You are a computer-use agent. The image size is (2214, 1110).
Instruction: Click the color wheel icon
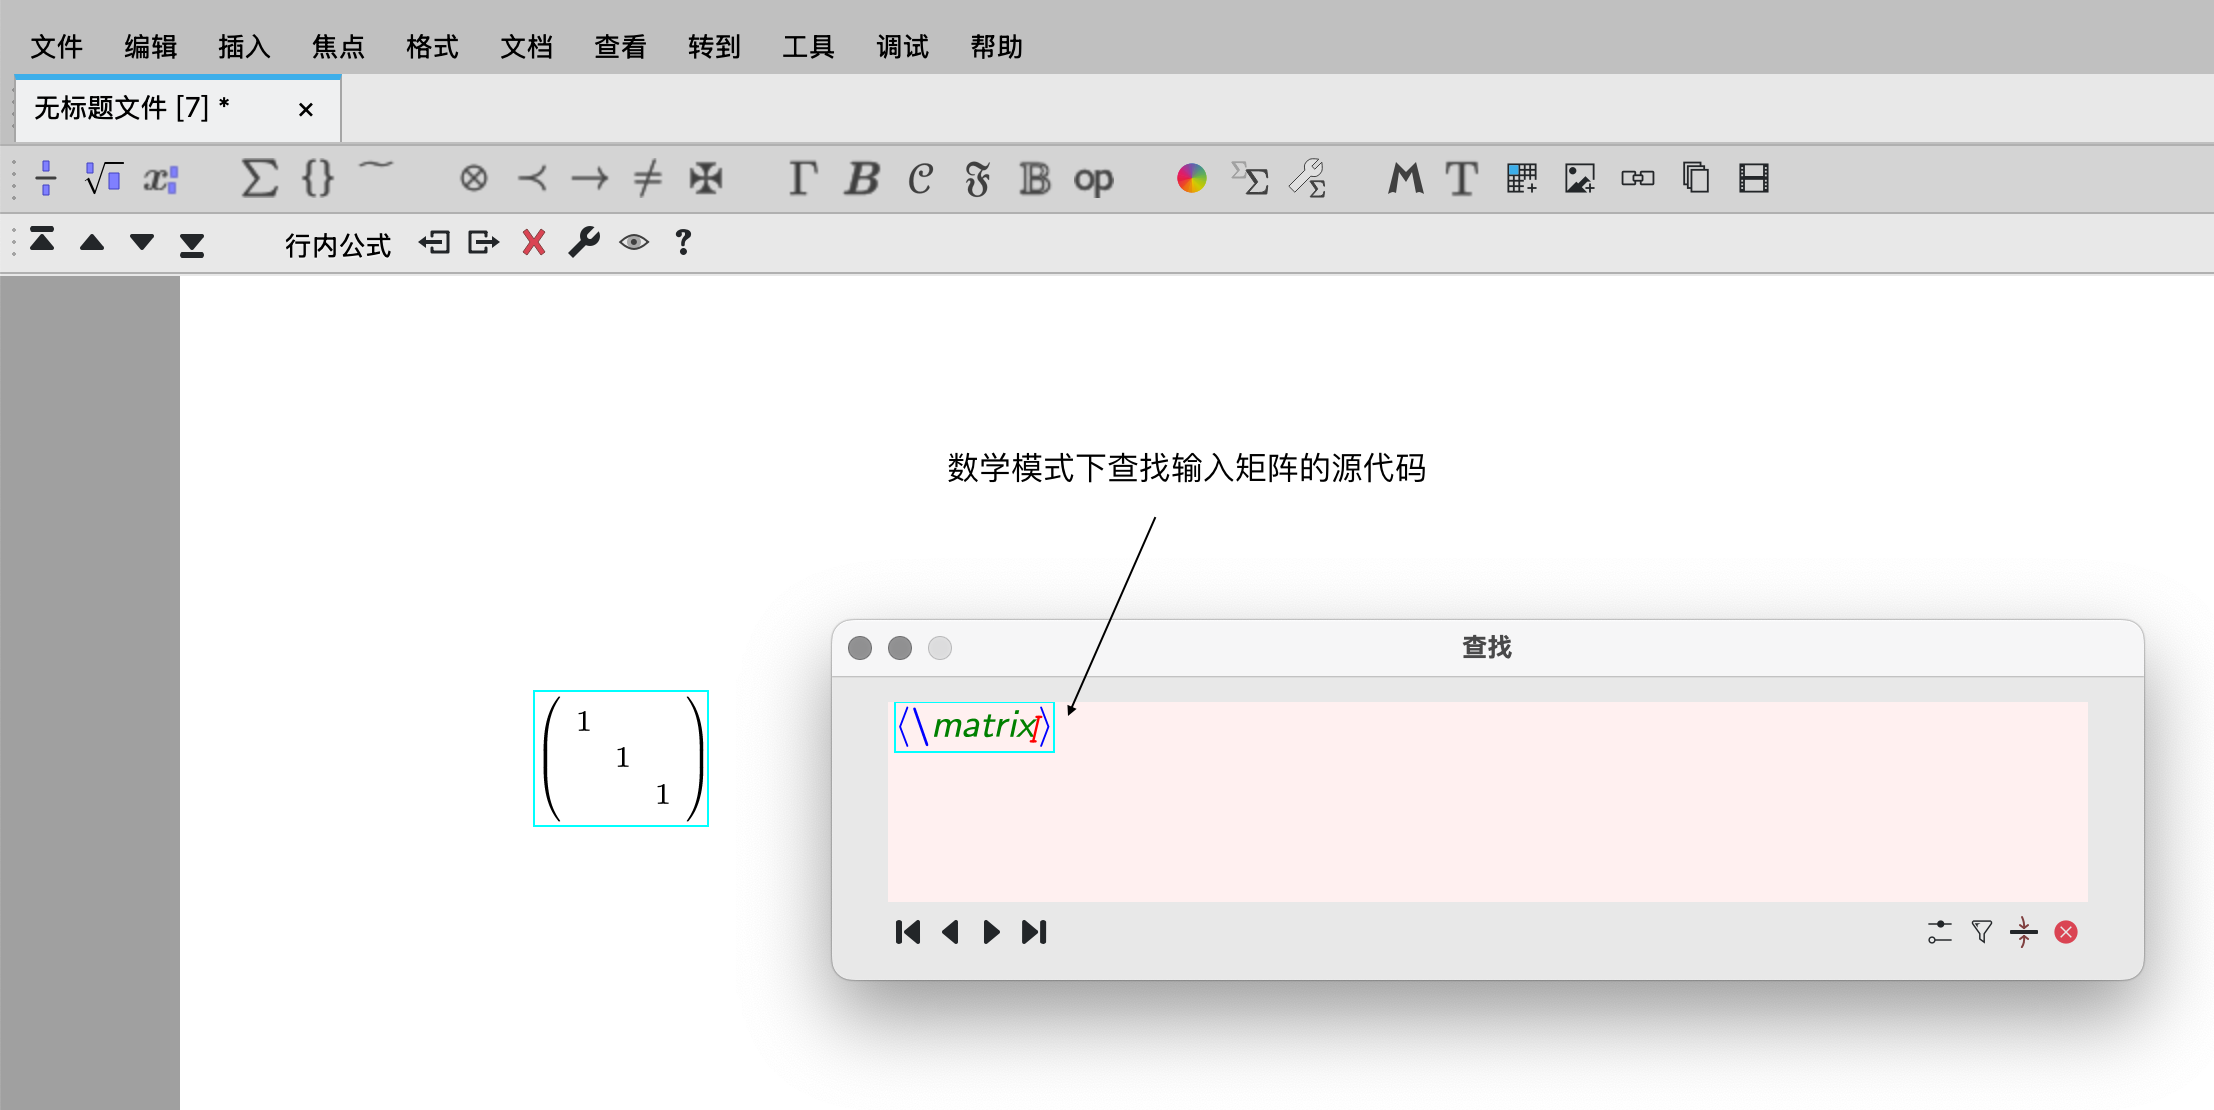pos(1191,178)
